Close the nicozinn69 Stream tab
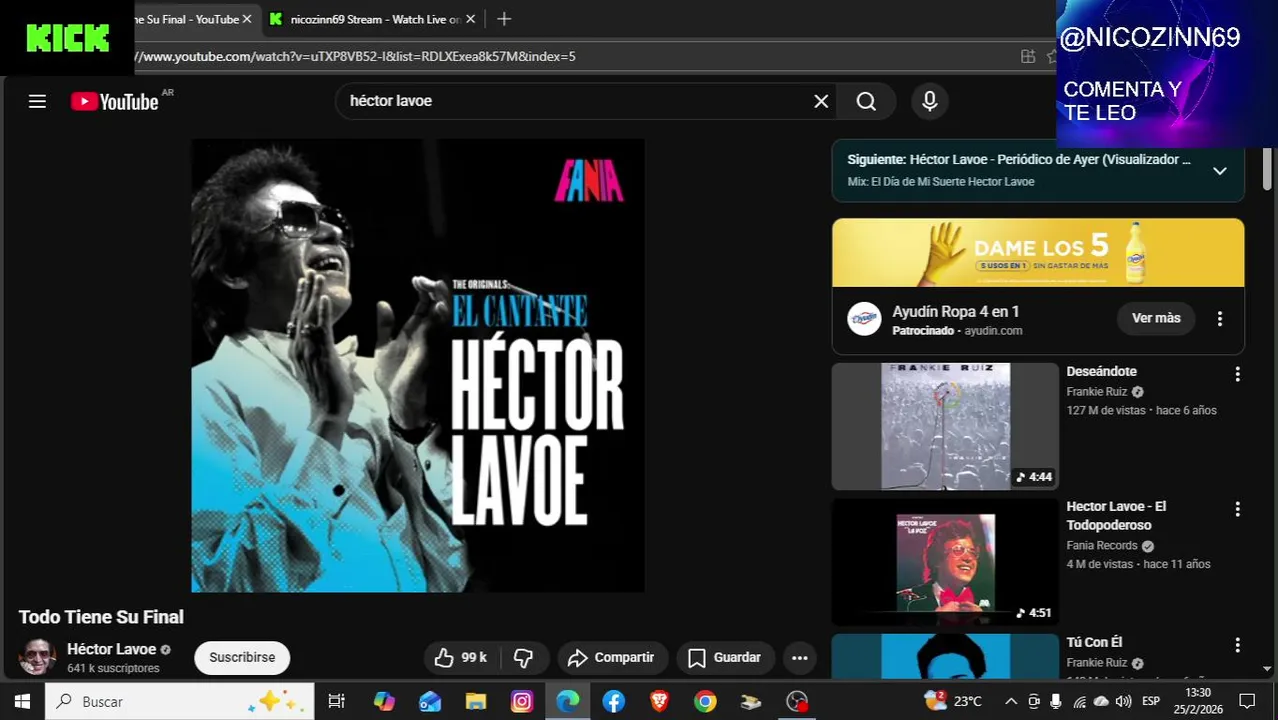The height and width of the screenshot is (720, 1278). (471, 19)
